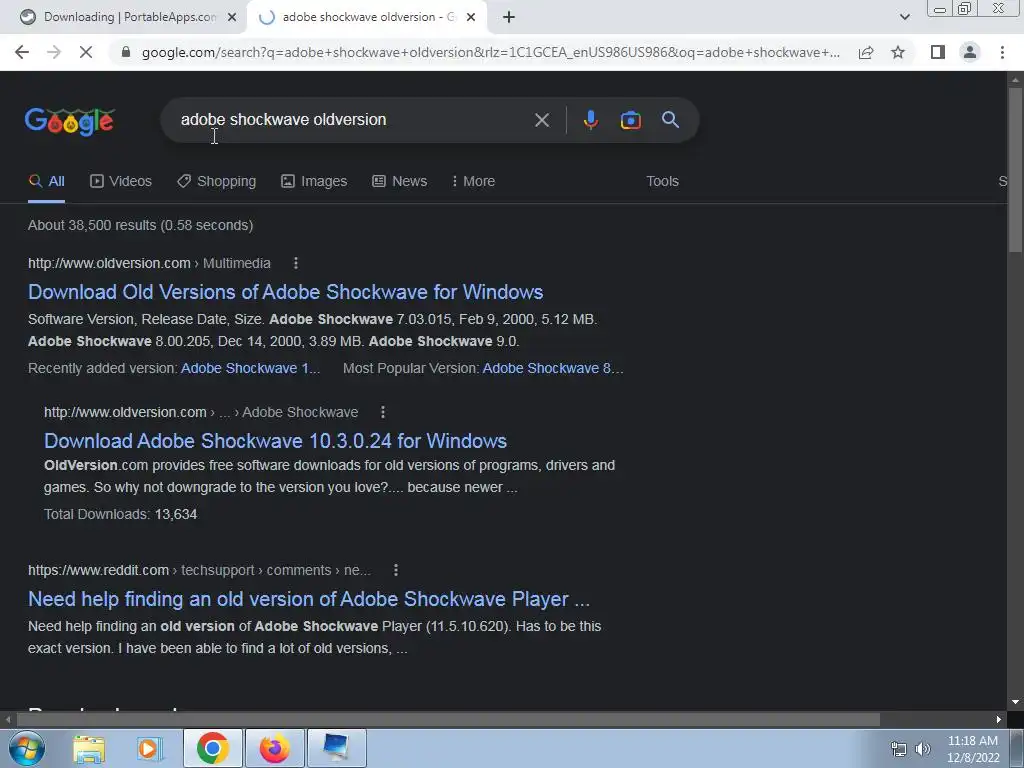Open options for reddit.com result
The height and width of the screenshot is (768, 1024).
tap(395, 570)
